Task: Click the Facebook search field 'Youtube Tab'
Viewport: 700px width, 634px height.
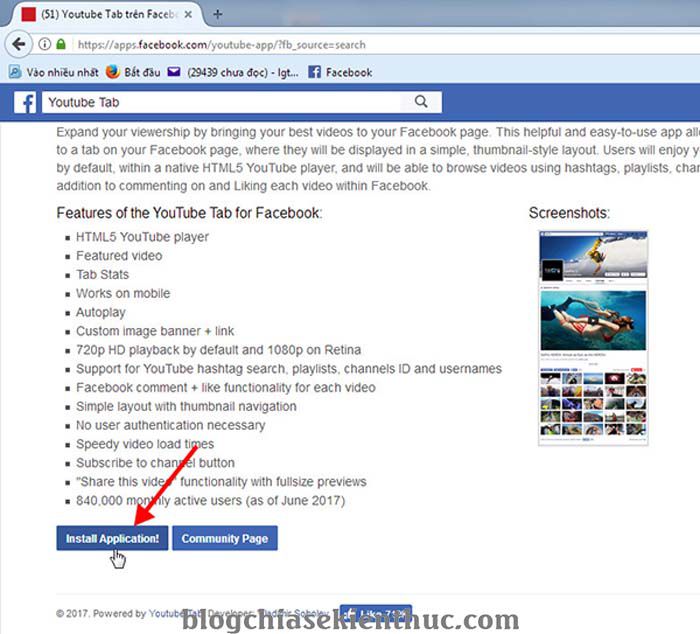Action: tap(222, 102)
